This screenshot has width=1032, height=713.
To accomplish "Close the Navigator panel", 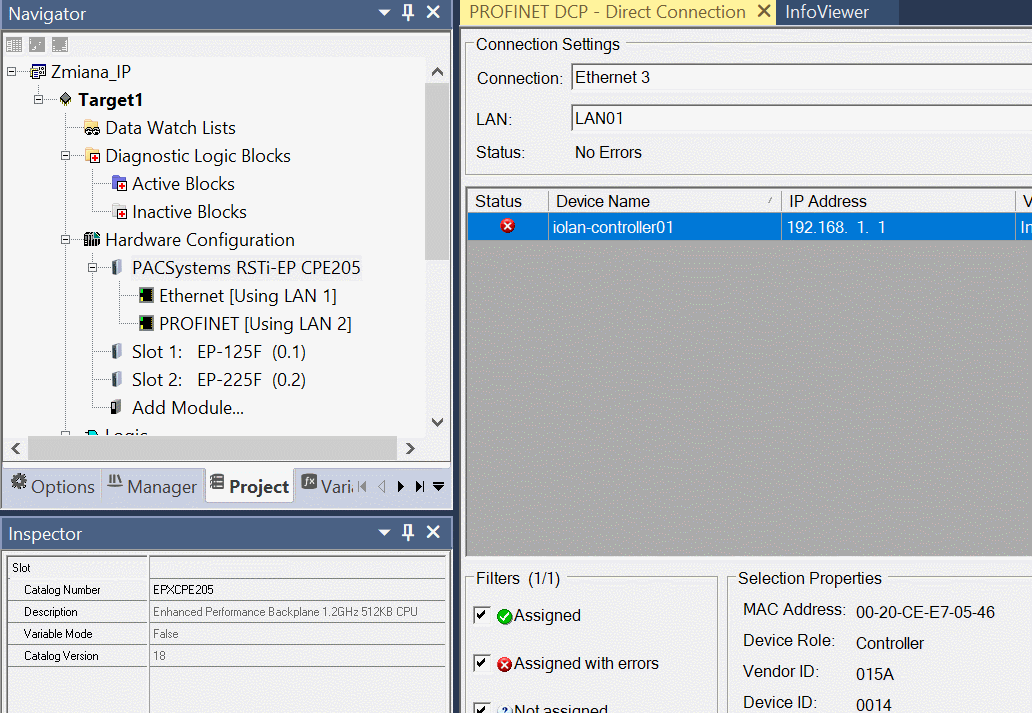I will 433,13.
